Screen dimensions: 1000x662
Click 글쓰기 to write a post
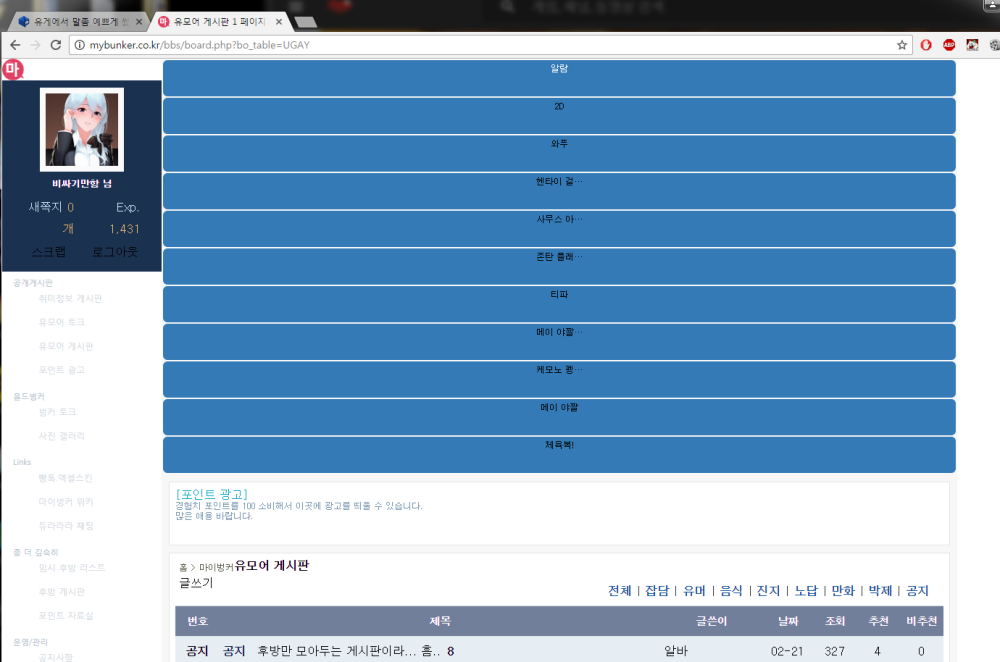[x=196, y=583]
